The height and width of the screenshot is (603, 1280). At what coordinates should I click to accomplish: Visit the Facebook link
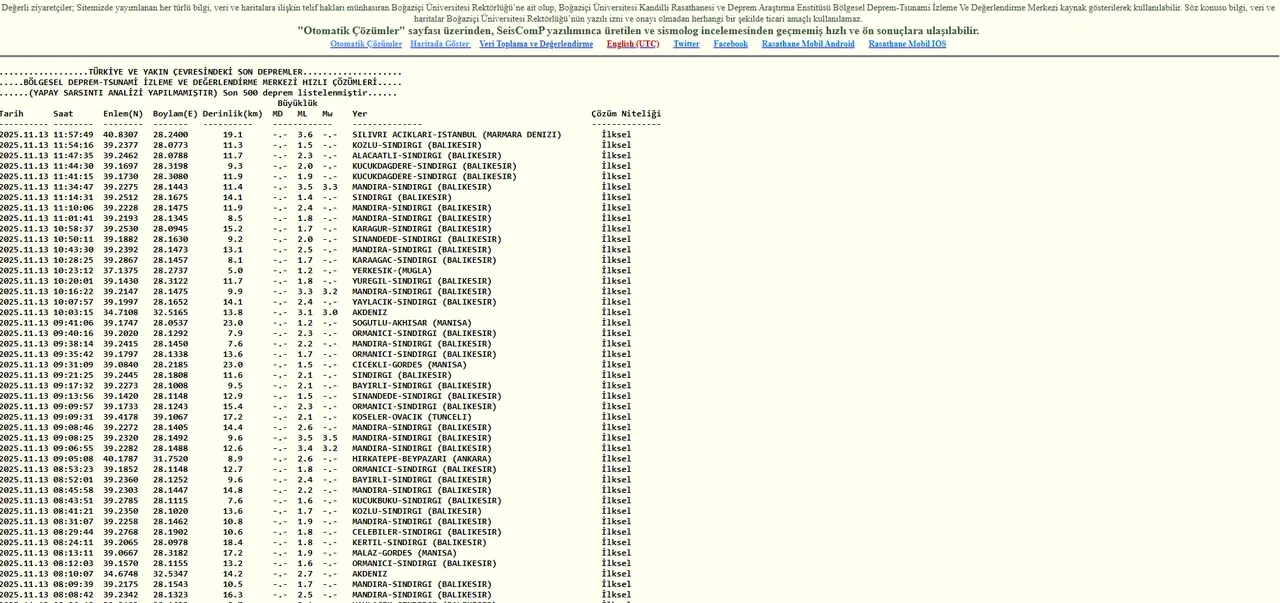(x=730, y=44)
